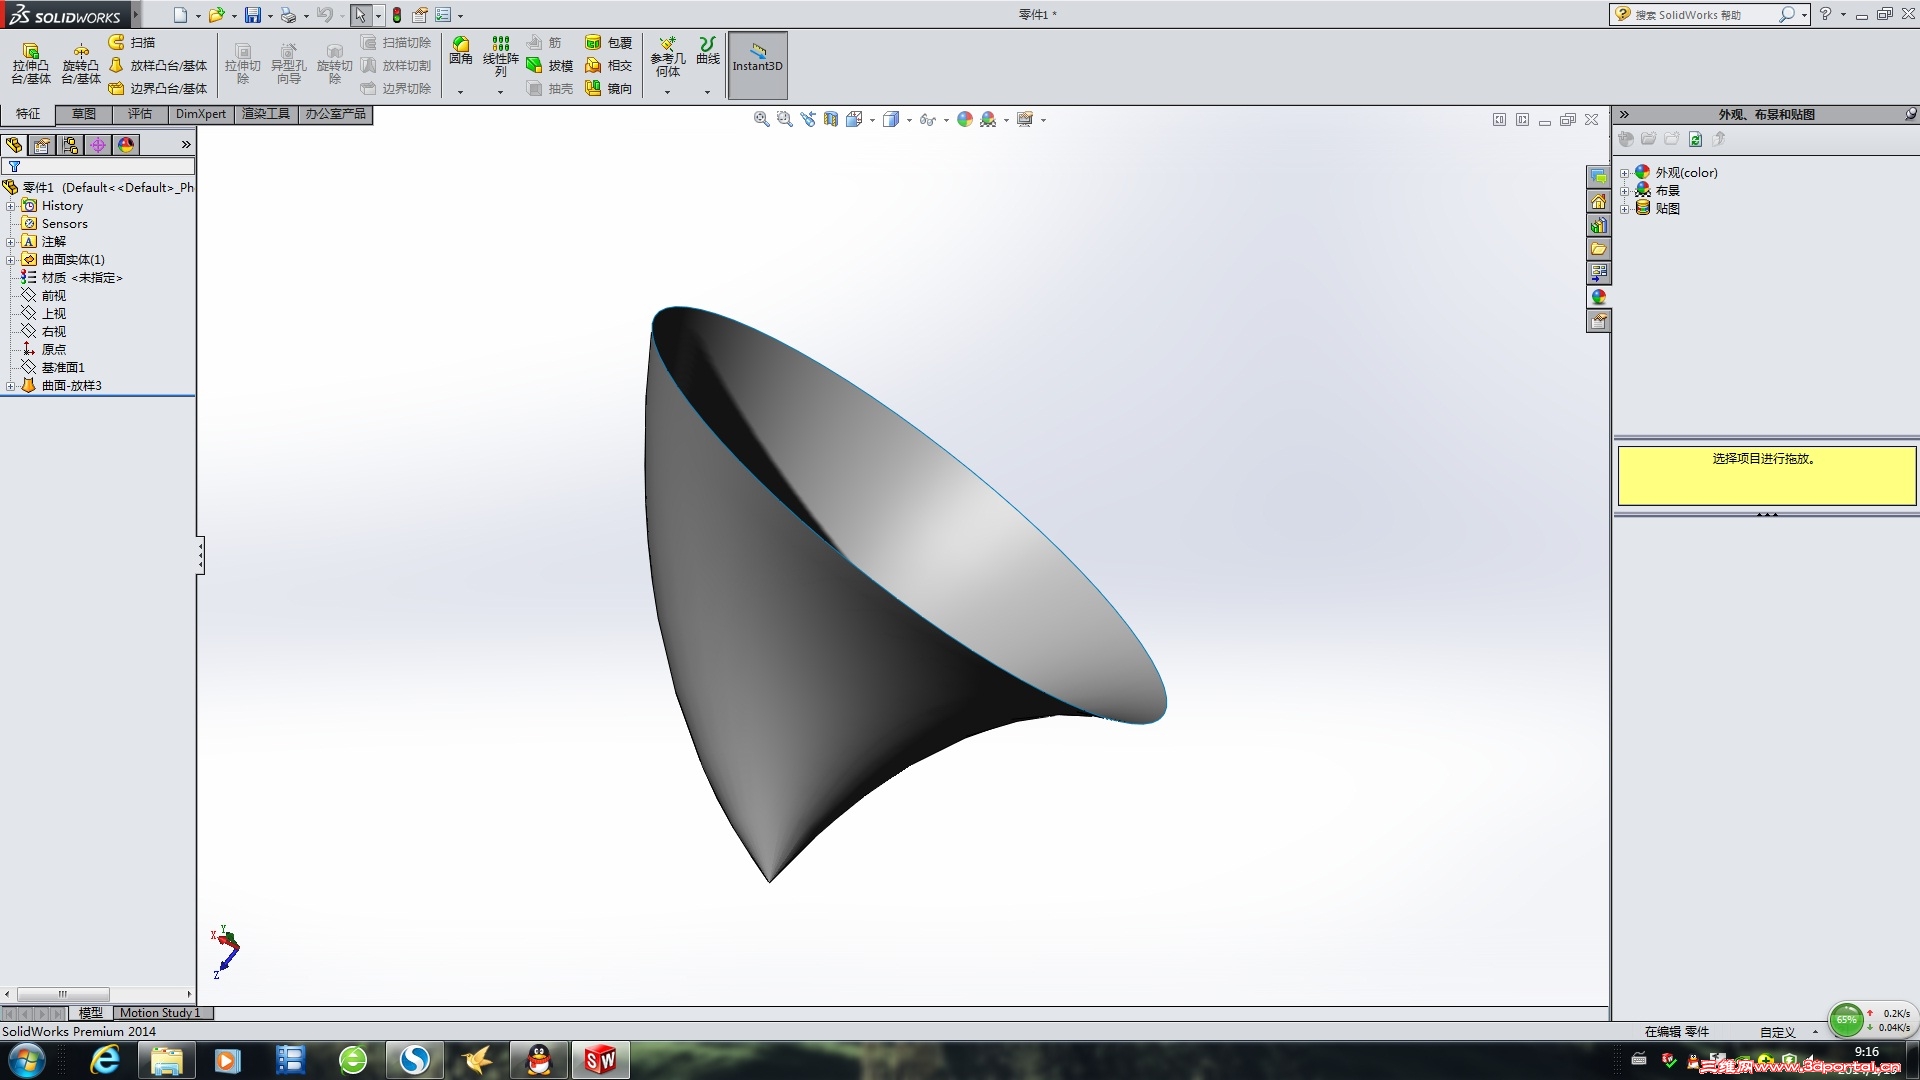Click Zoom to Fit in view toolbar
The height and width of the screenshot is (1080, 1920).
761,119
